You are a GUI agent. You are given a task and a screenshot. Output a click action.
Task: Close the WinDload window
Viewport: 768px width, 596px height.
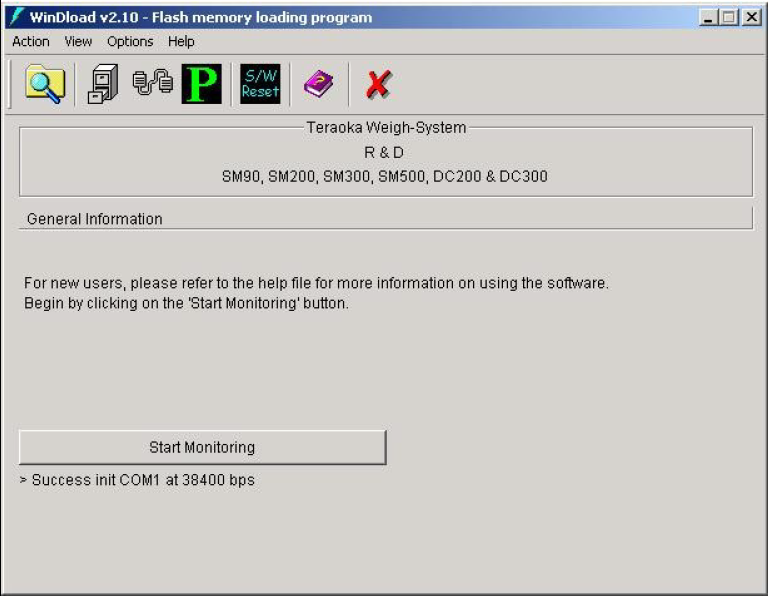coord(750,17)
